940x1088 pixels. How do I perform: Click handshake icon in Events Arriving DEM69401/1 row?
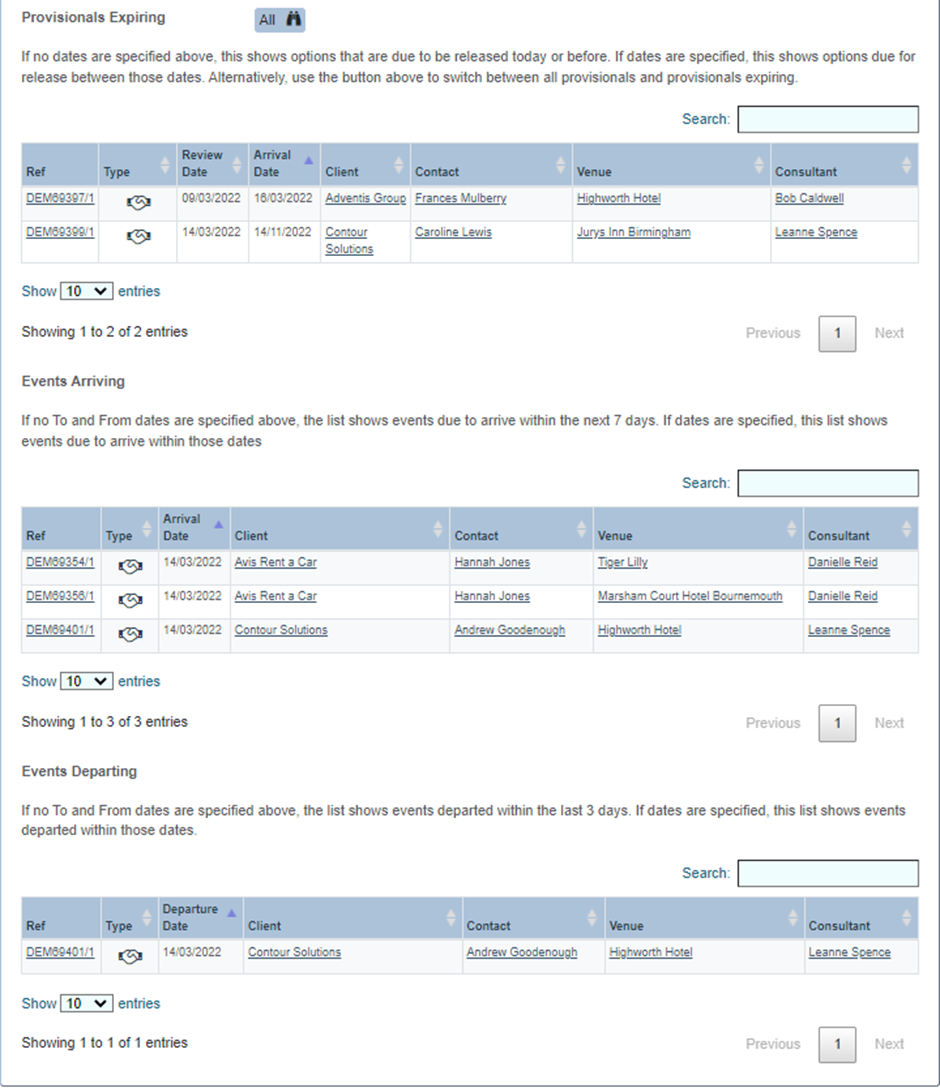coord(130,634)
